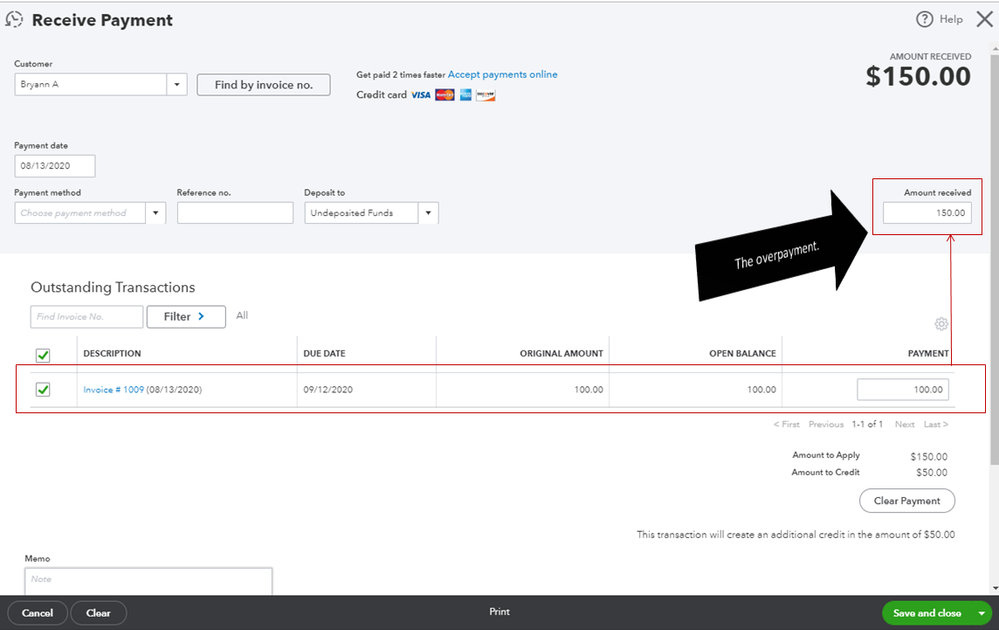The height and width of the screenshot is (630, 999).
Task: Open the transaction history clock icon
Action: [14, 20]
